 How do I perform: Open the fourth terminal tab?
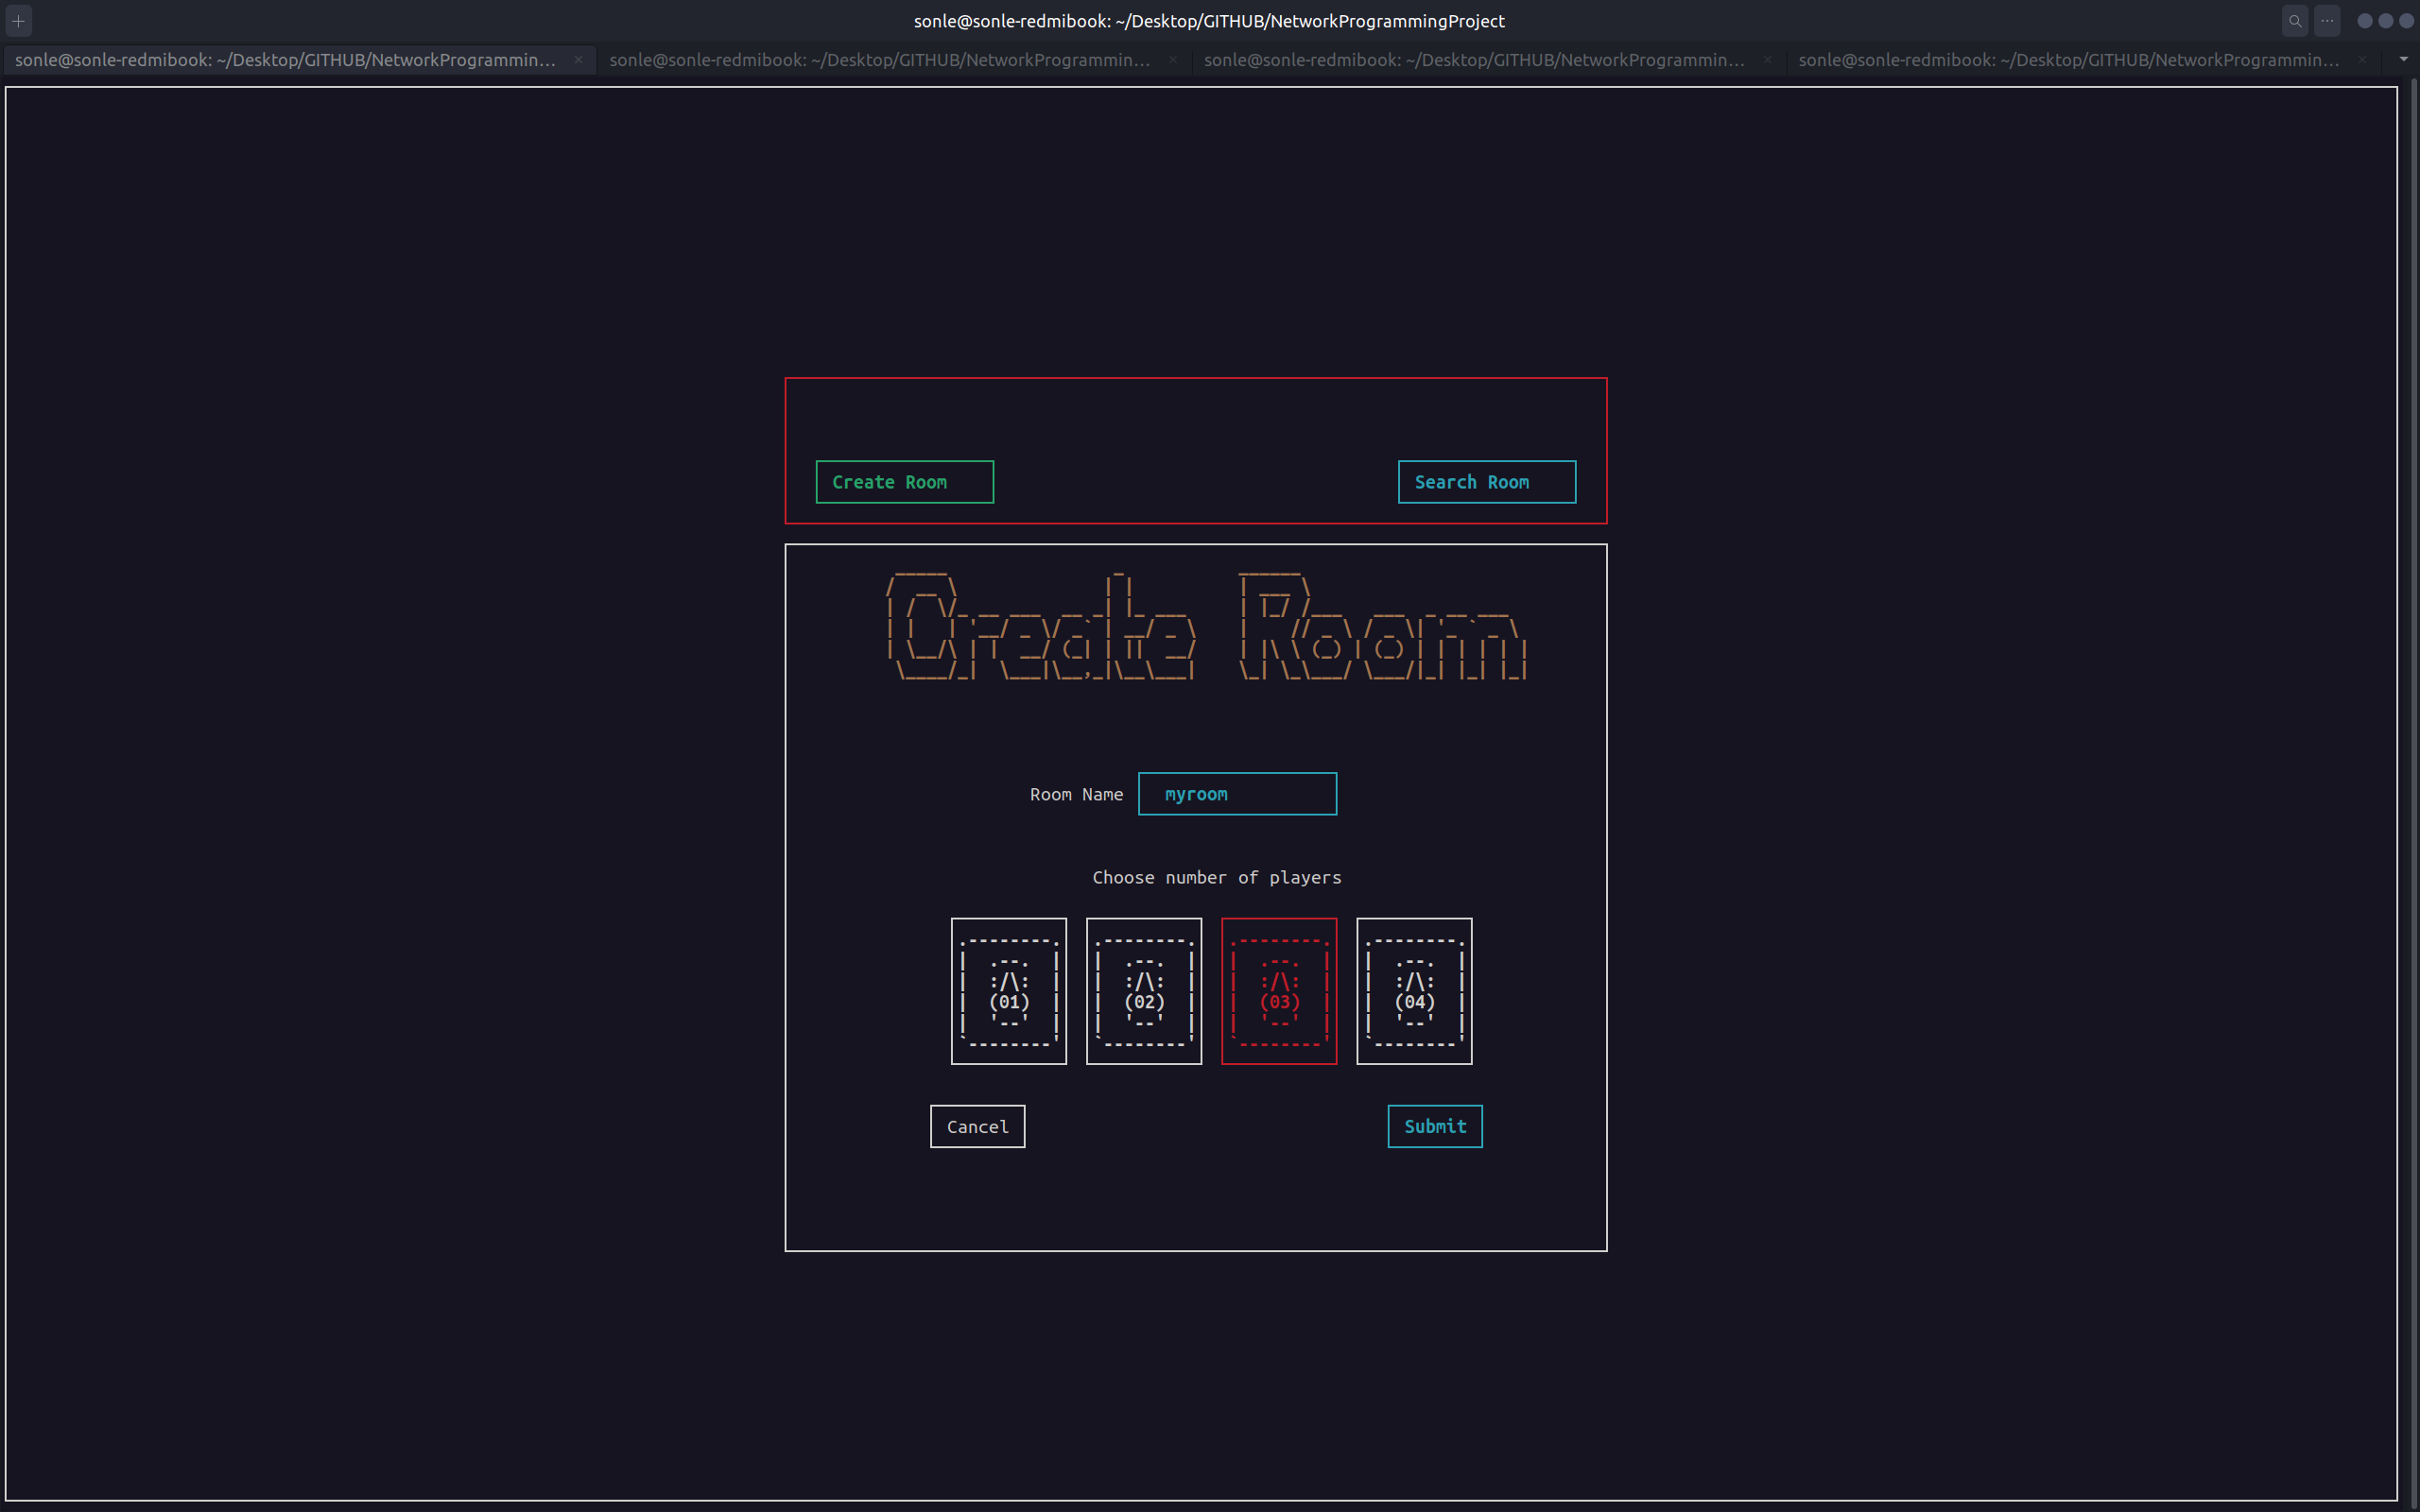(2067, 60)
